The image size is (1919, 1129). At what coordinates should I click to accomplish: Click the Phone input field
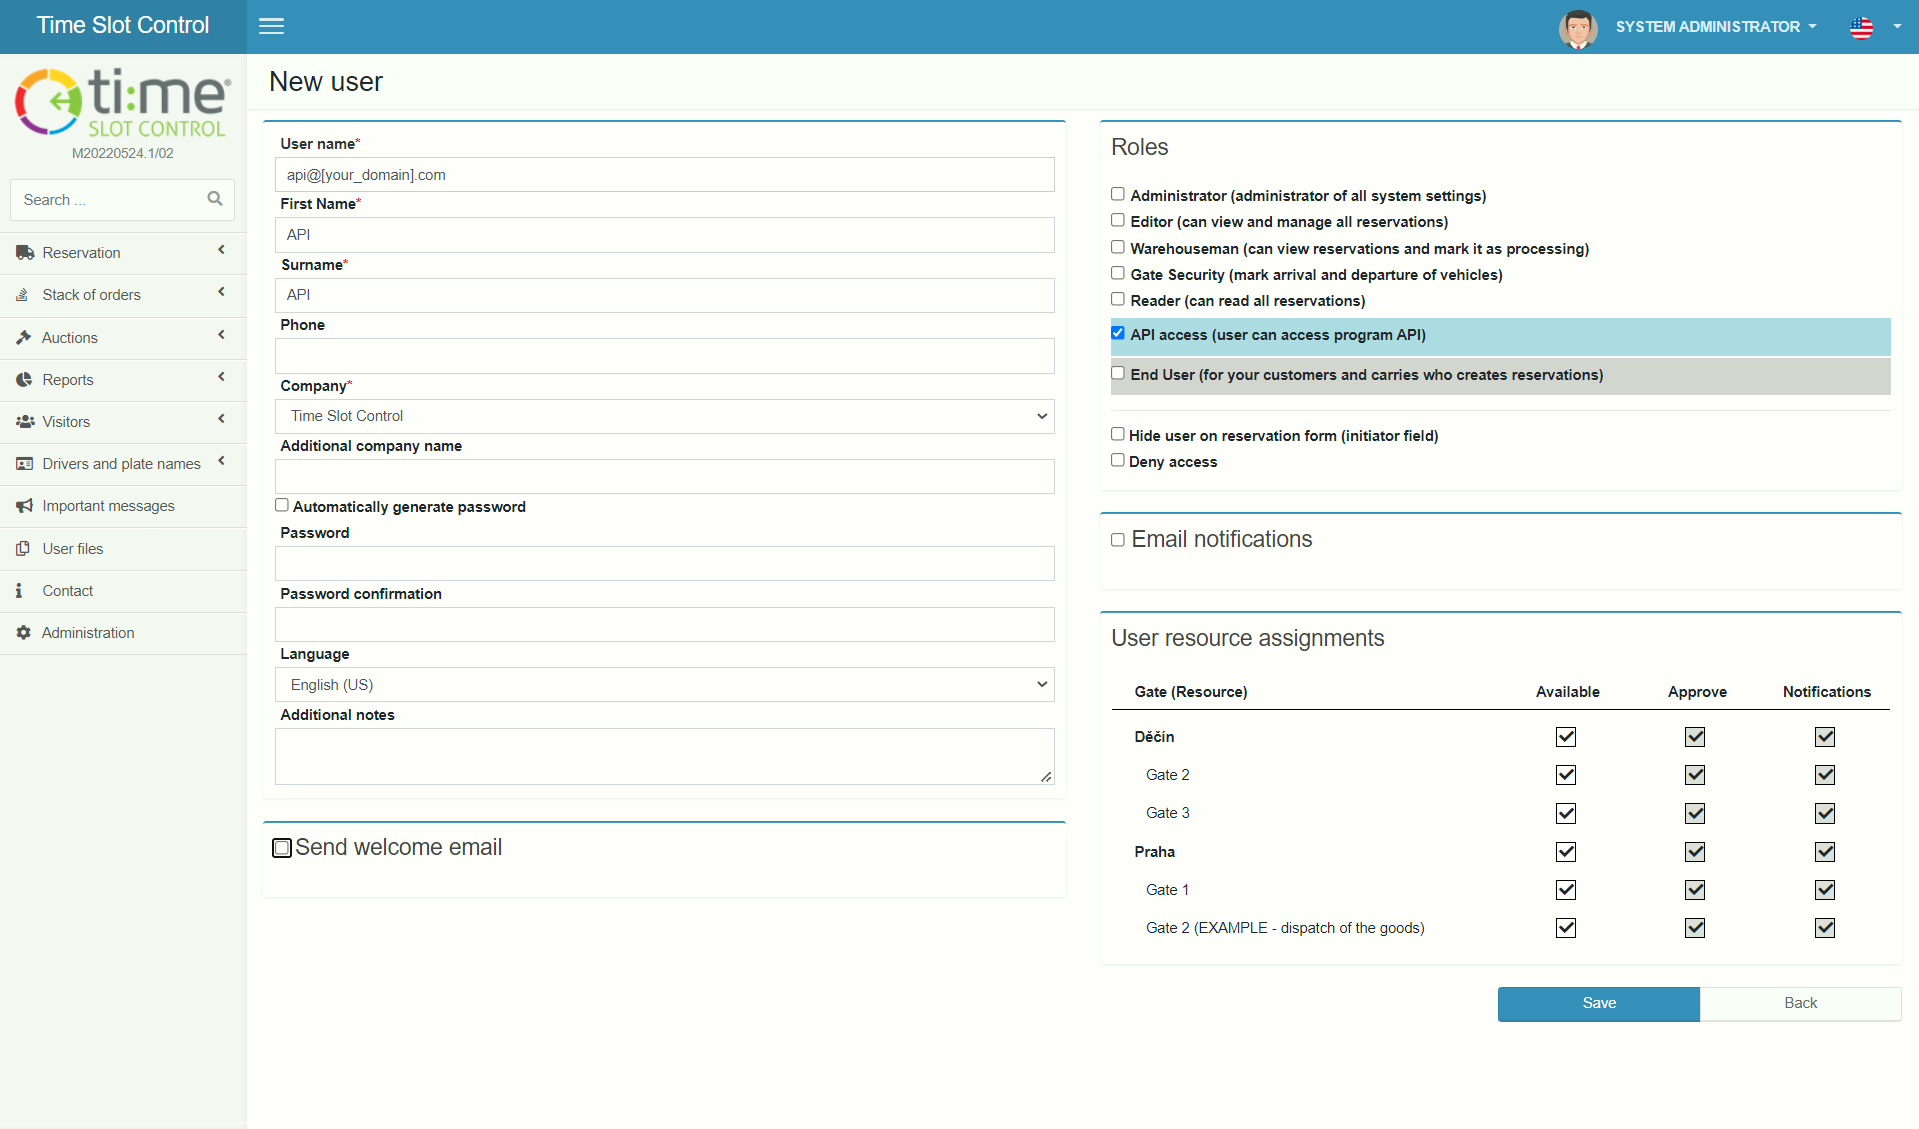tap(664, 356)
